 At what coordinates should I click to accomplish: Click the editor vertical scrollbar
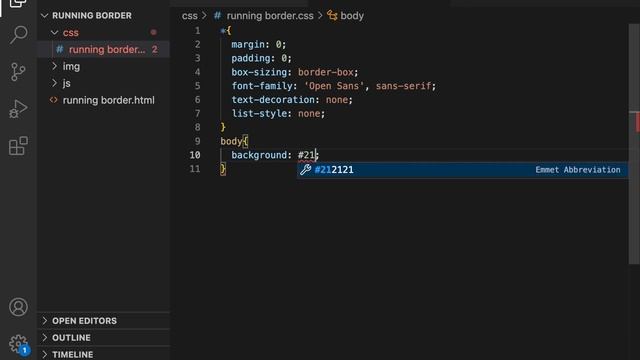tap(634, 144)
